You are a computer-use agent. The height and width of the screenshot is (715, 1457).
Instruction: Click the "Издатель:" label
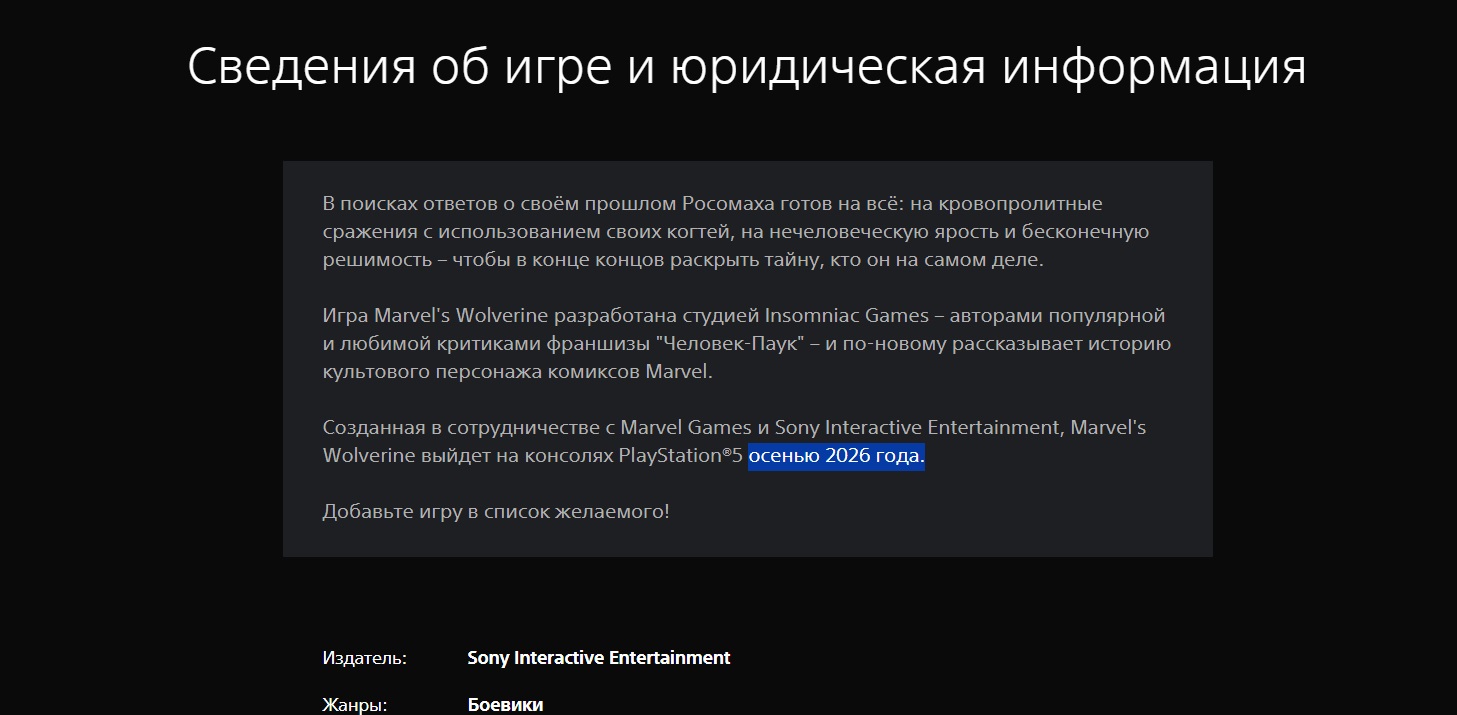[x=364, y=658]
